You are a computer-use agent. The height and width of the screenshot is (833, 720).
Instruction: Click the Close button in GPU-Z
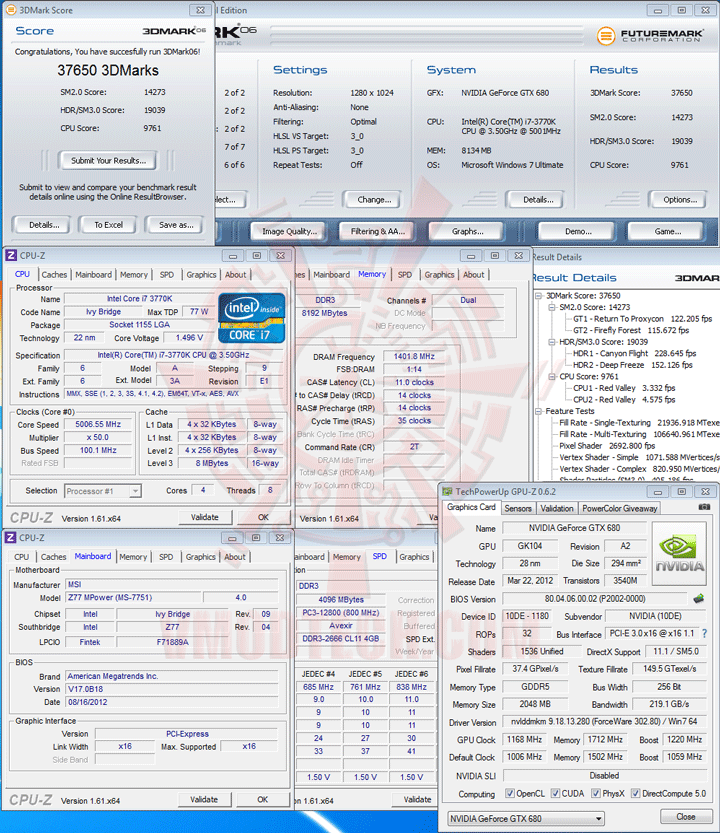(x=685, y=817)
